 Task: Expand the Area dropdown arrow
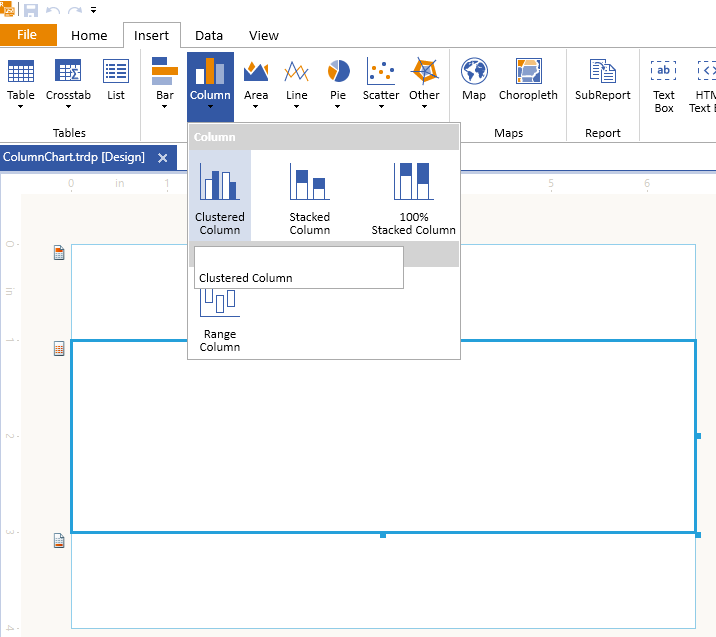pos(256,107)
